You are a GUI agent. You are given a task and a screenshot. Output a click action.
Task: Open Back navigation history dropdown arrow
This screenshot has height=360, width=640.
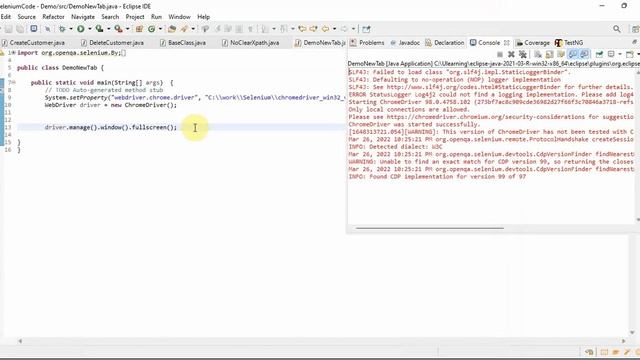[x=334, y=29]
